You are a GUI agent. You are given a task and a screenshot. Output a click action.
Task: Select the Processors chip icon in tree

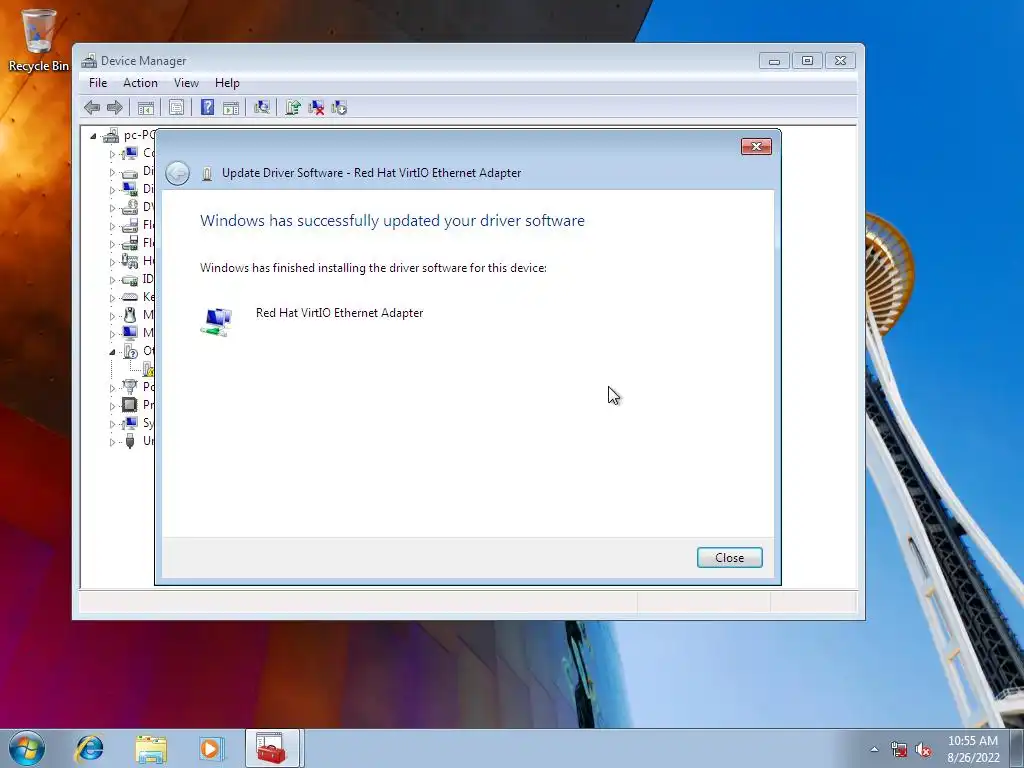[130, 405]
